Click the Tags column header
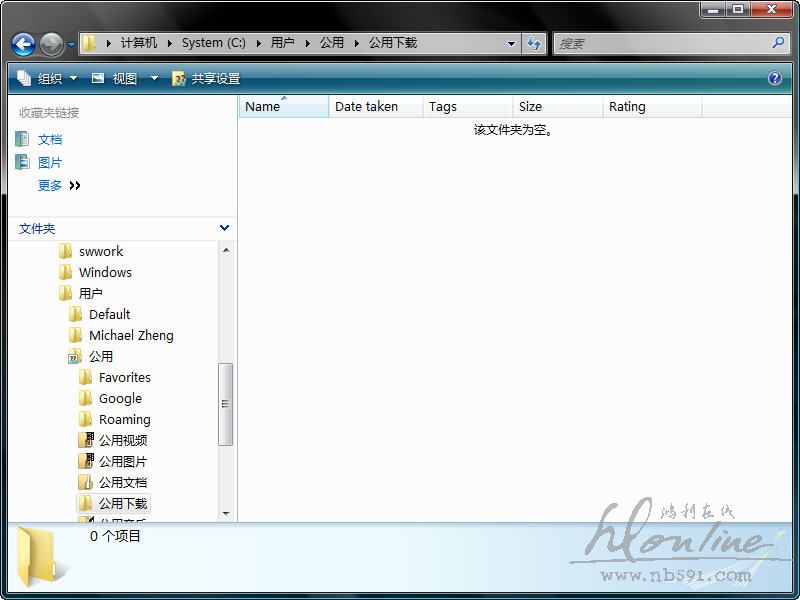Viewport: 800px width, 600px height. pyautogui.click(x=467, y=107)
